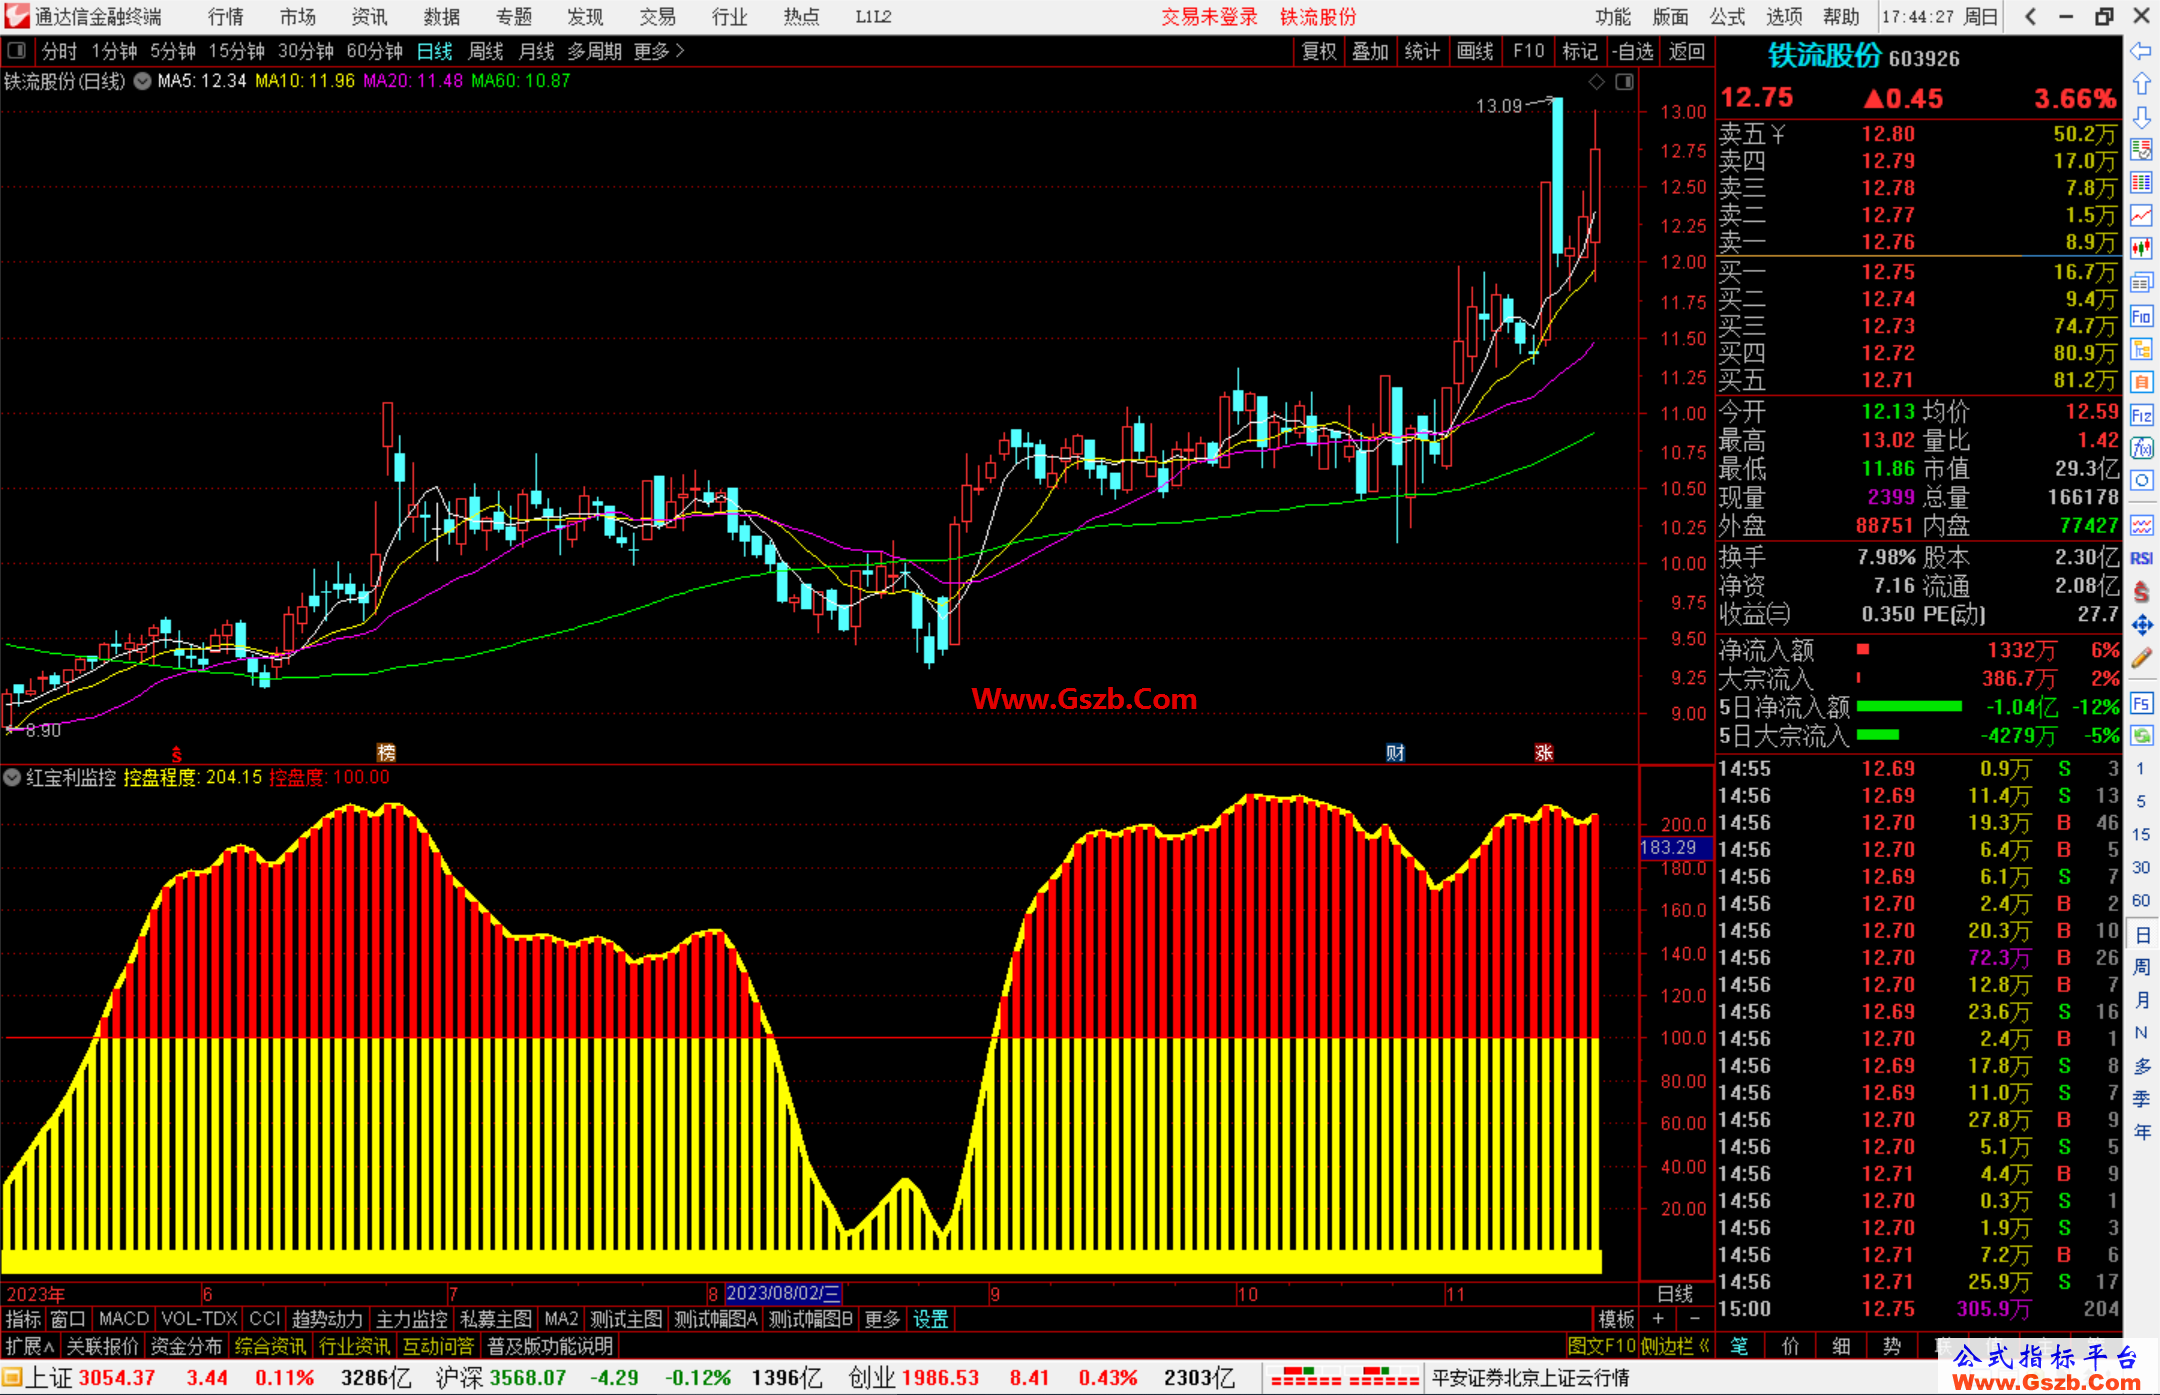Click the circle sidebar icon
Image resolution: width=2160 pixels, height=1395 pixels.
(2141, 481)
